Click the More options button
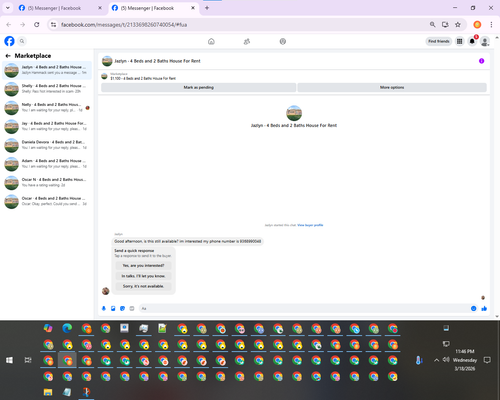This screenshot has height=400, width=500. 392,87
